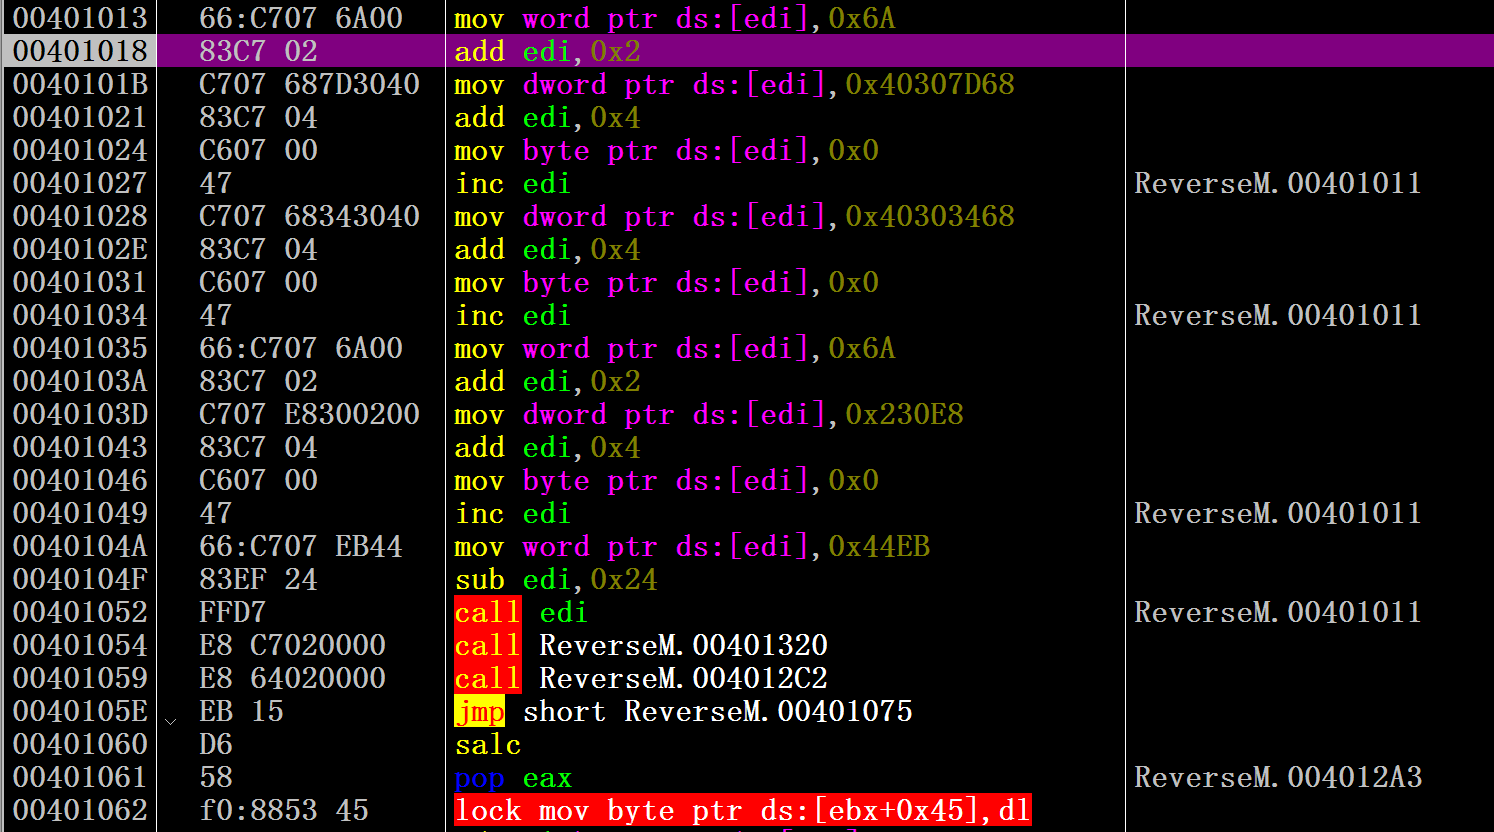Screen dimensions: 1494x832
Task: Click address 00401031
Action: point(80,282)
